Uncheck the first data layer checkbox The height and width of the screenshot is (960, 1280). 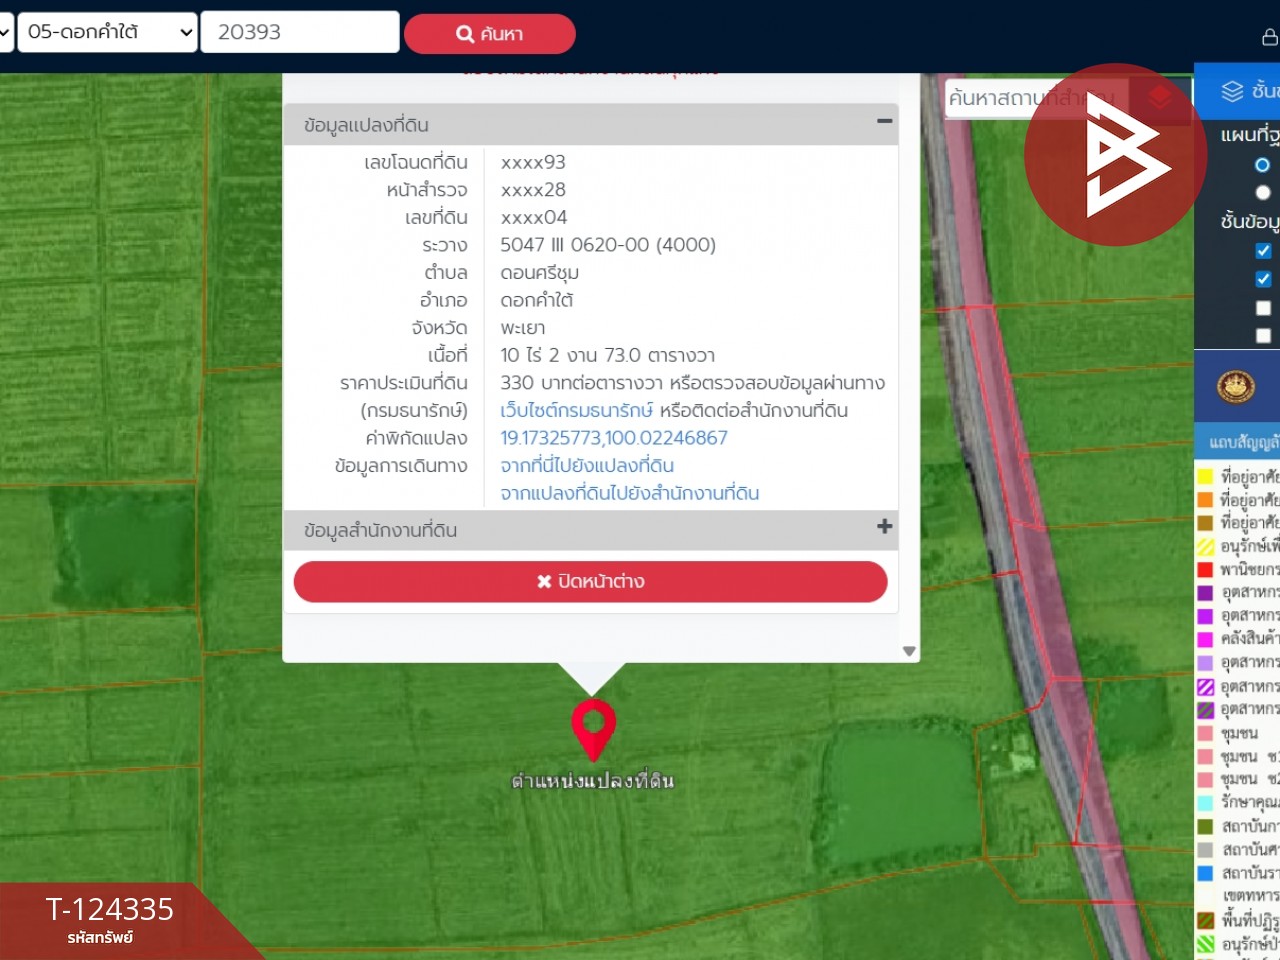coord(1263,251)
